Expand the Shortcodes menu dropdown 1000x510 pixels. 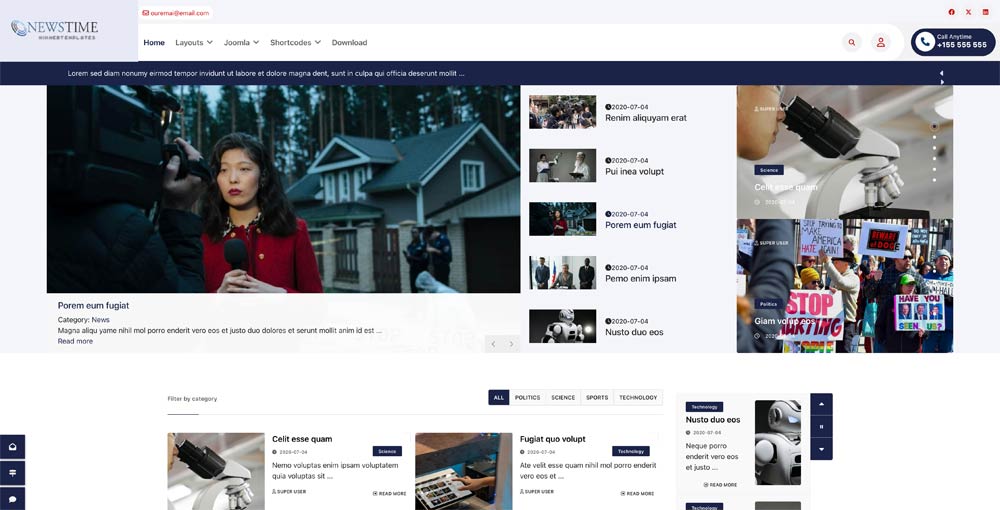point(295,43)
